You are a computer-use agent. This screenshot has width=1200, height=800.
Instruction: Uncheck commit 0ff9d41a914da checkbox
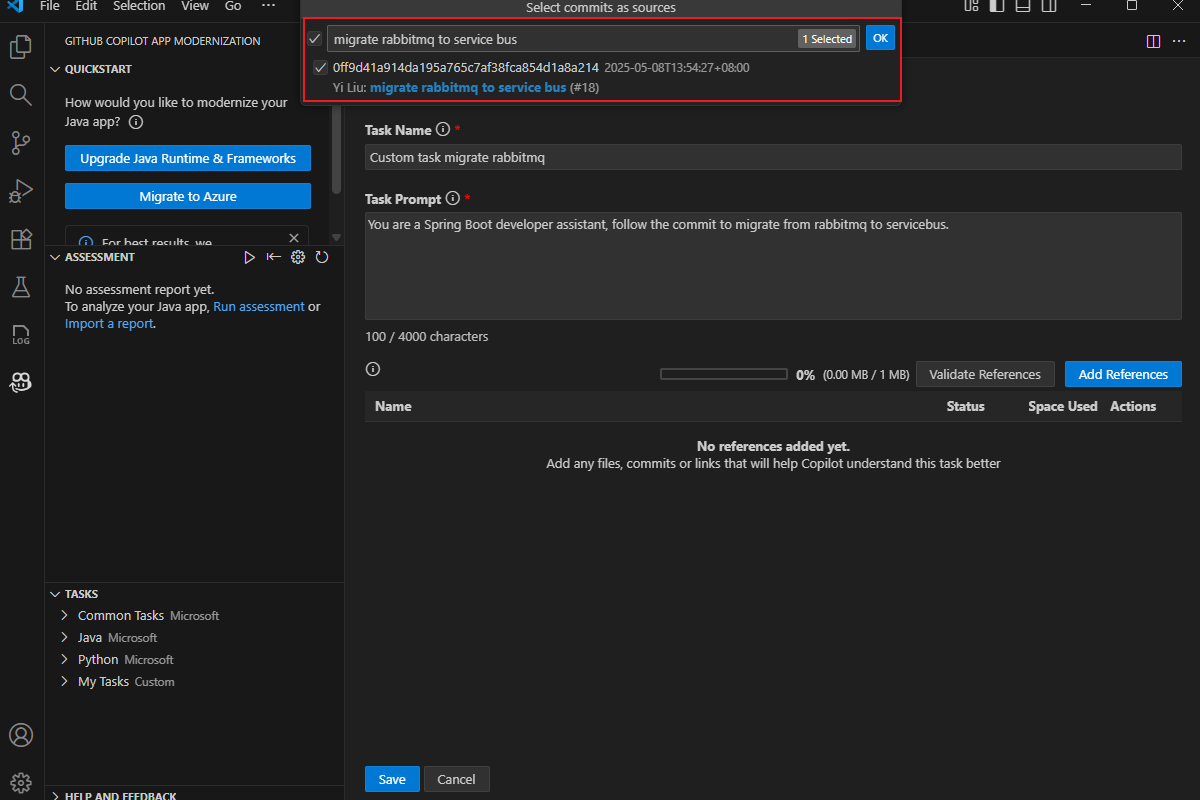[x=320, y=68]
